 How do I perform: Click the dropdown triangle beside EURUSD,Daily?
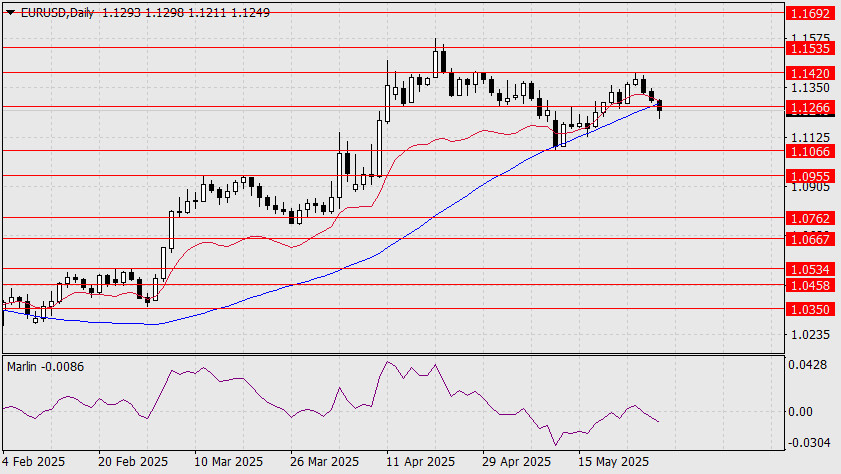[x=10, y=12]
